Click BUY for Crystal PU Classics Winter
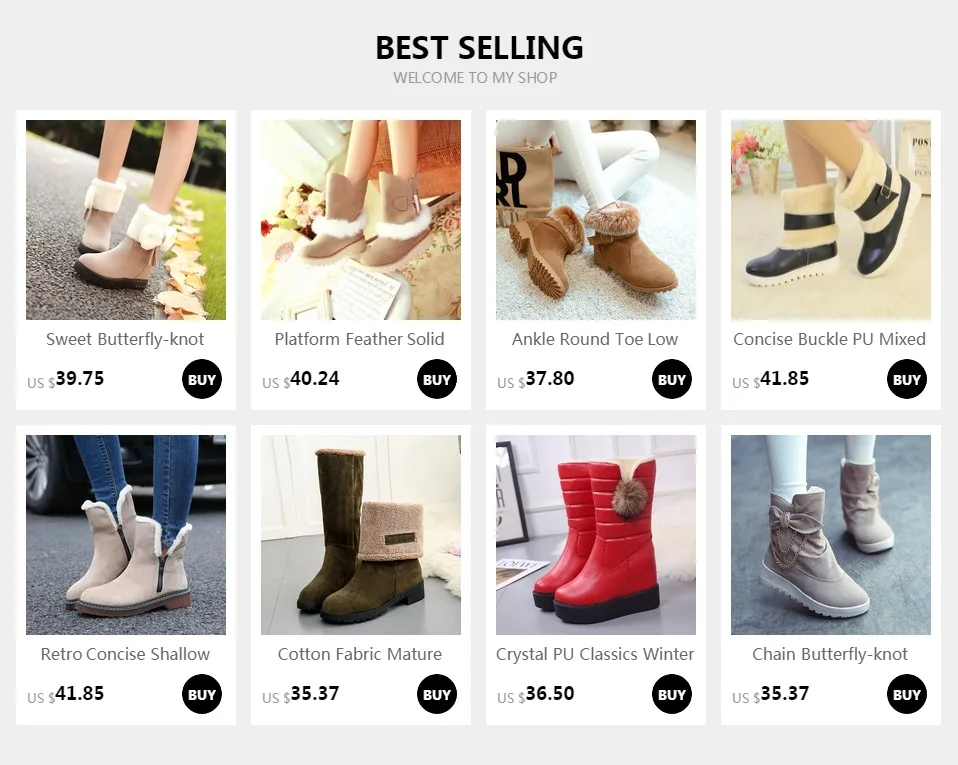958x765 pixels. 671,694
